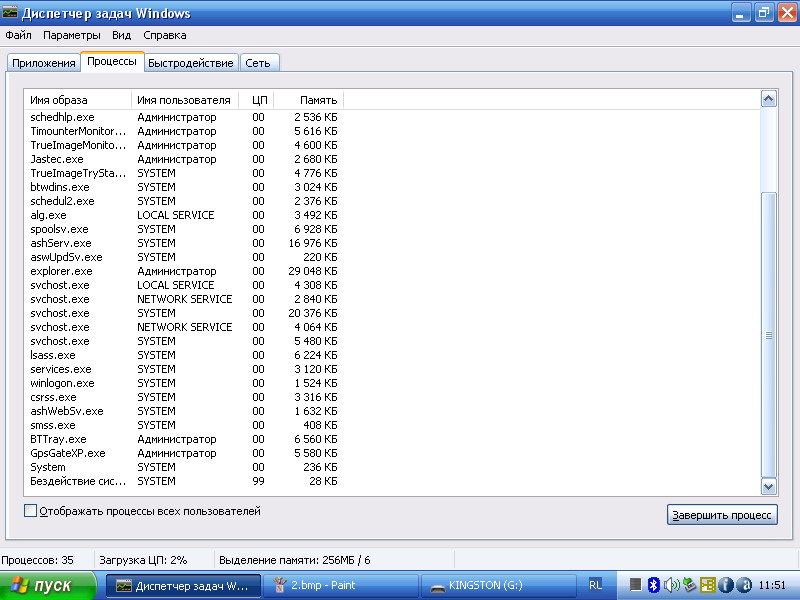800x600 pixels.
Task: Open the volume speaker tray icon
Action: 672,585
